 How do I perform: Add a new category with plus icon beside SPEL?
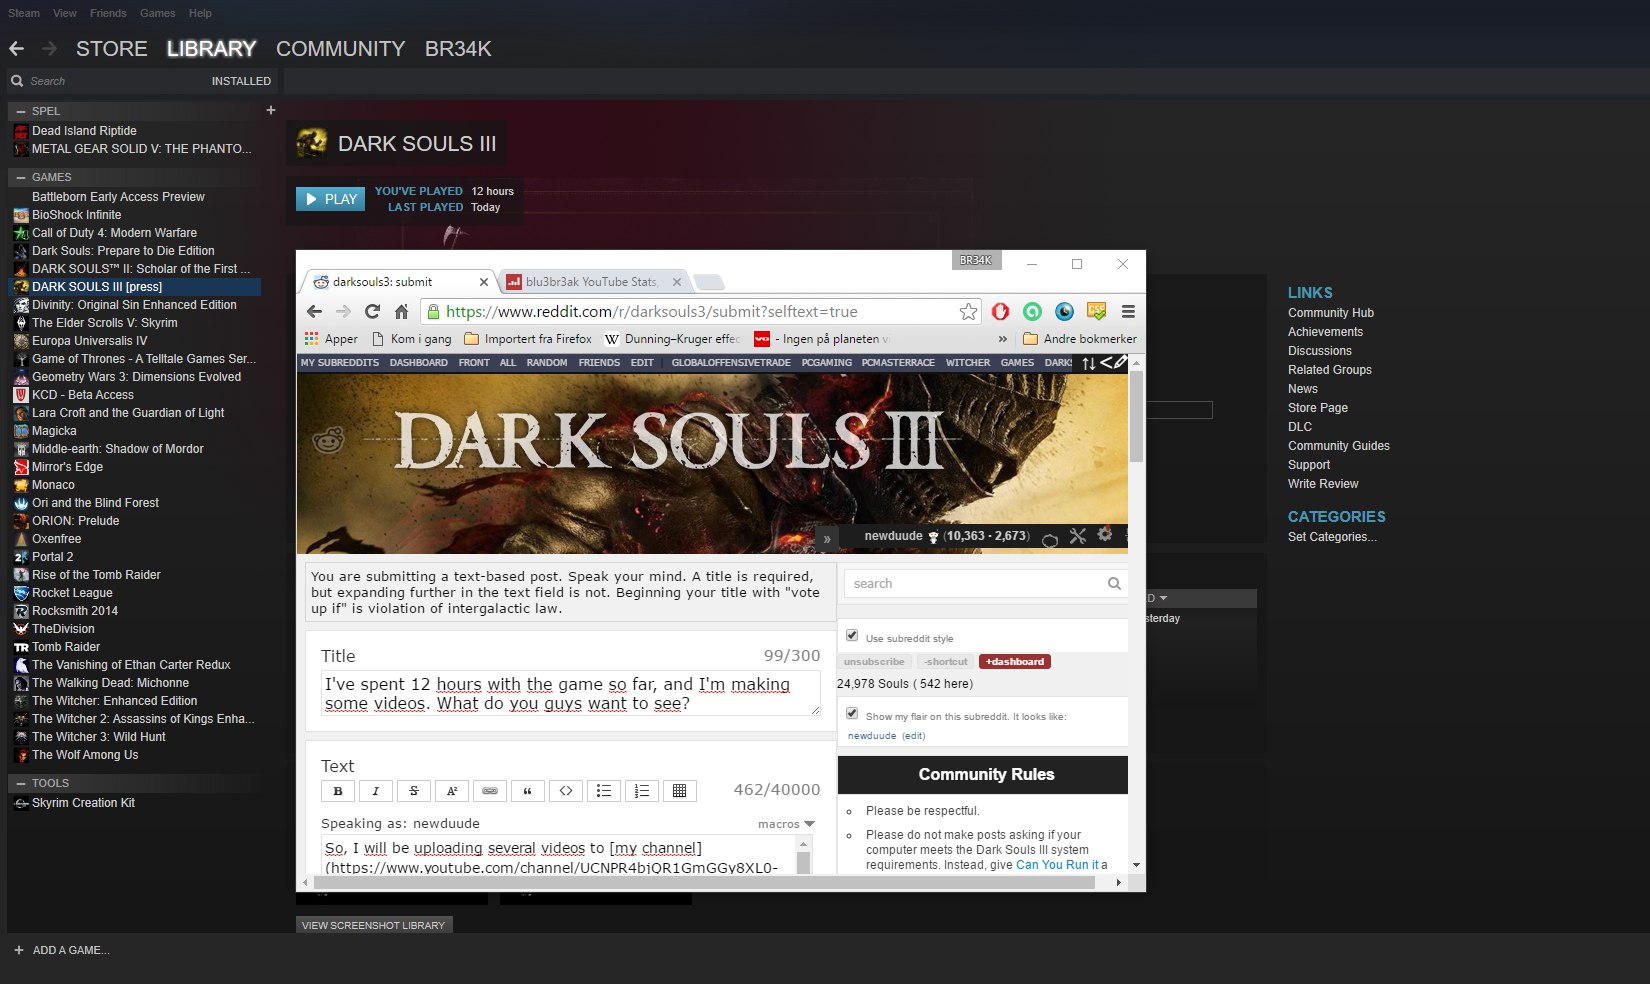pos(270,110)
